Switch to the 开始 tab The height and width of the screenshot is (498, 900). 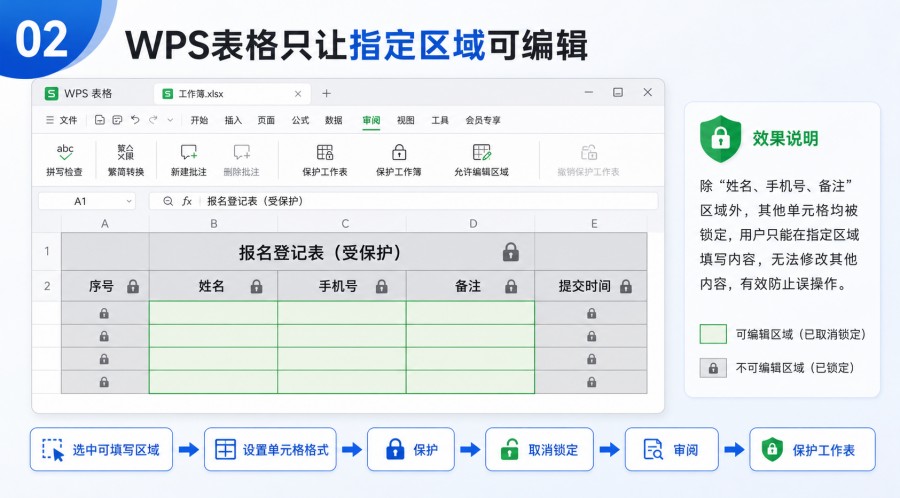click(x=199, y=120)
